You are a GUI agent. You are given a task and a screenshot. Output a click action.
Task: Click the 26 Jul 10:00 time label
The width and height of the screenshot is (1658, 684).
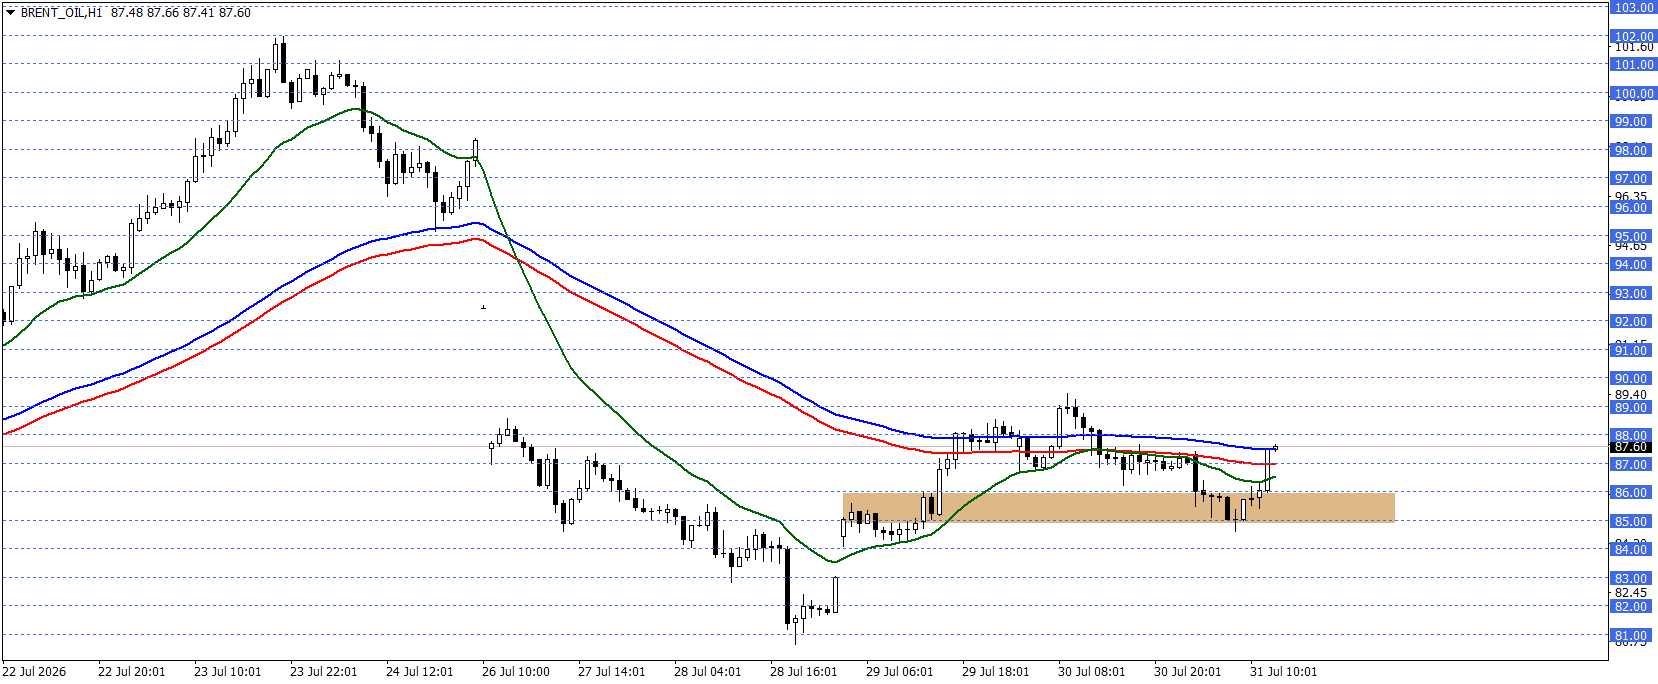[x=515, y=671]
